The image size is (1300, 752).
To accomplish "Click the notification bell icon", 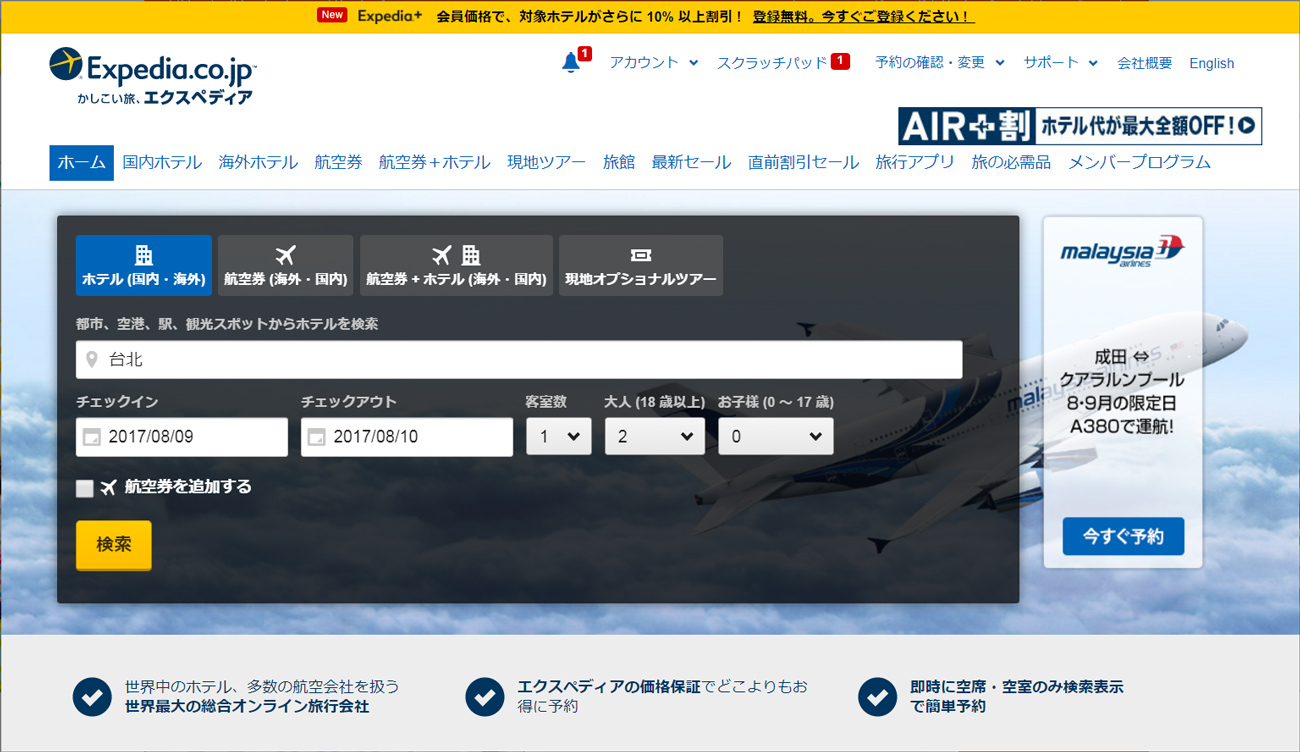I will 571,62.
